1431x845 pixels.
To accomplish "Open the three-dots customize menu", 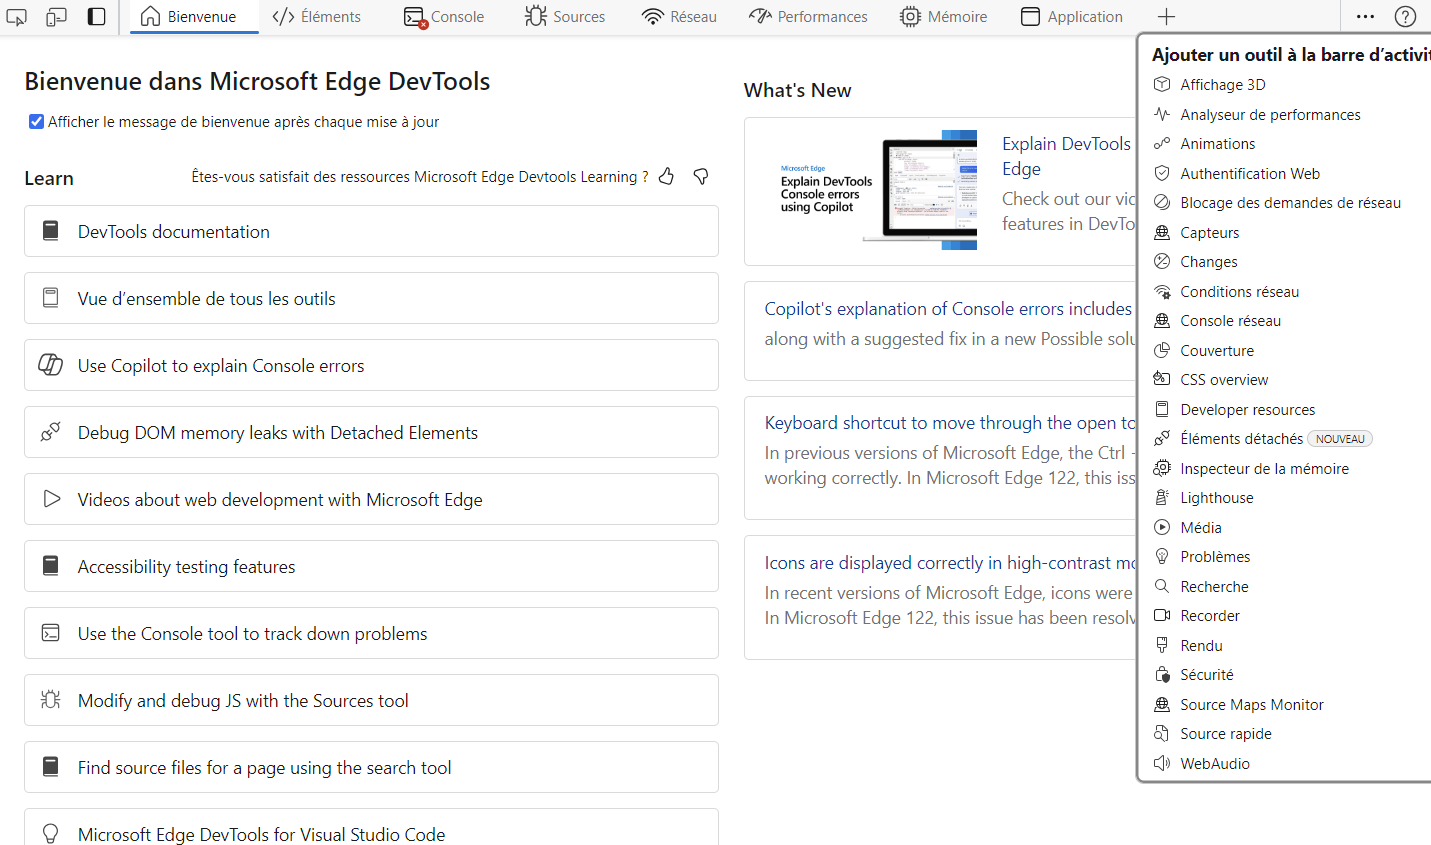I will pos(1365,17).
